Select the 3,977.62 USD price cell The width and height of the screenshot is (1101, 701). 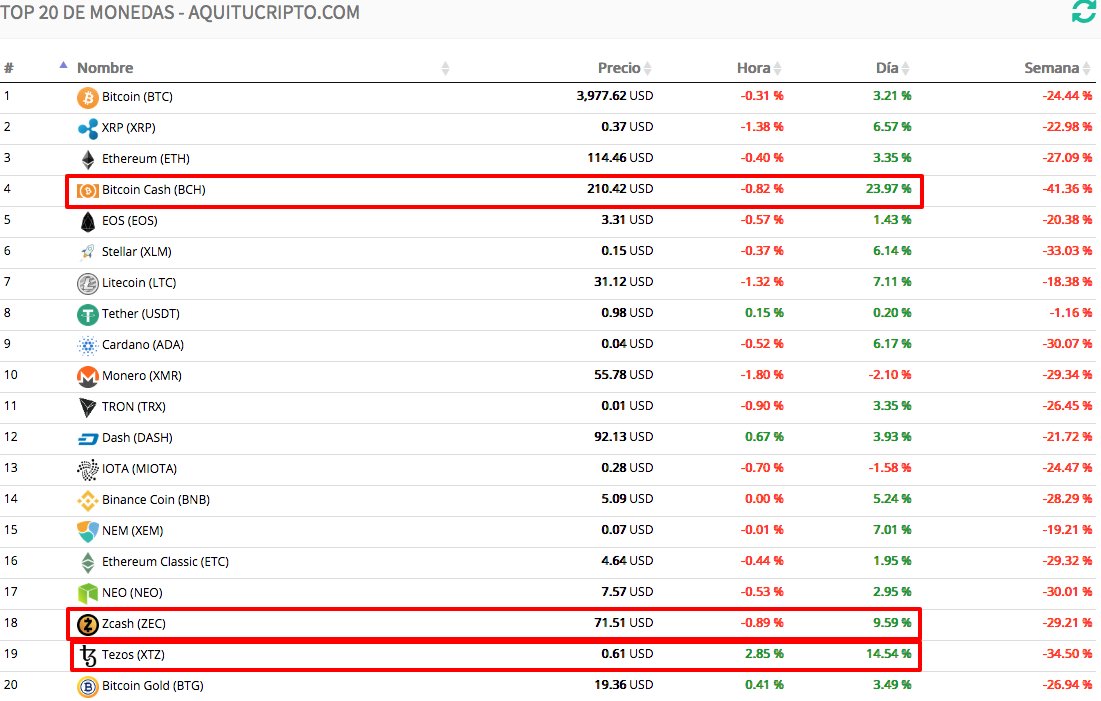coord(614,96)
